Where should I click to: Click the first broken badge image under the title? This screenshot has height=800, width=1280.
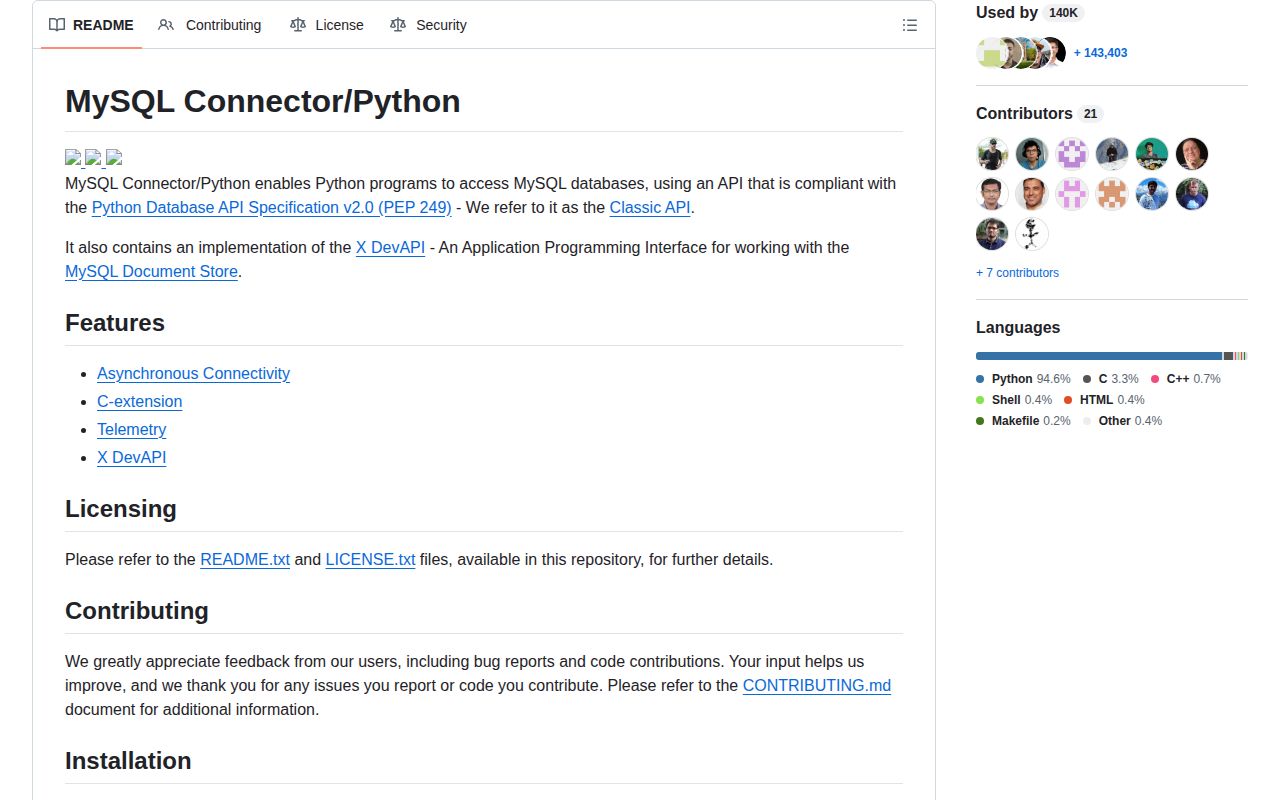(x=73, y=158)
